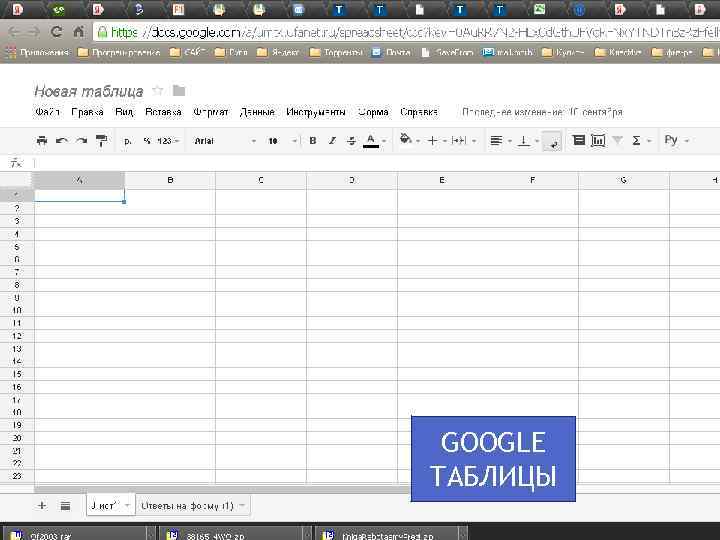This screenshot has width=720, height=540.
Task: Select column header B
Action: click(x=170, y=180)
